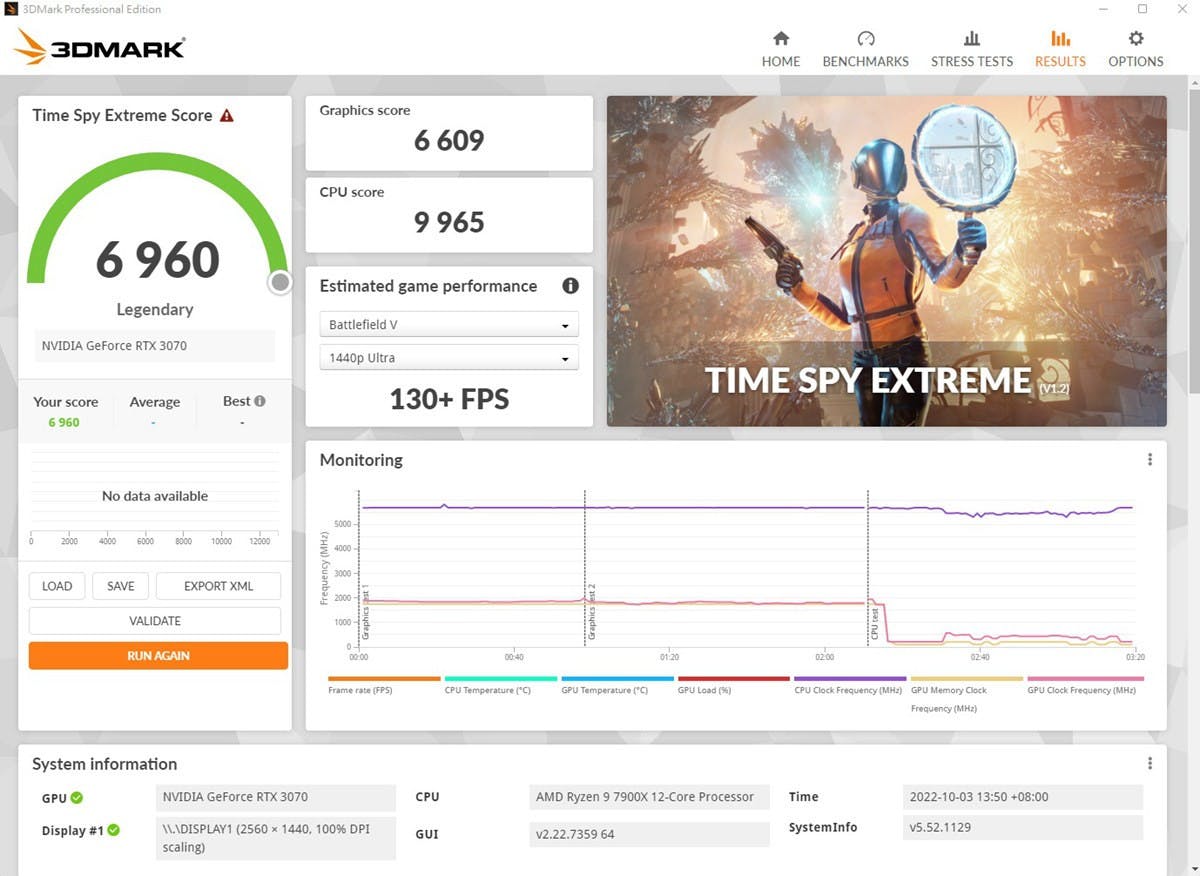Click GPU green check status icon

pyautogui.click(x=77, y=798)
